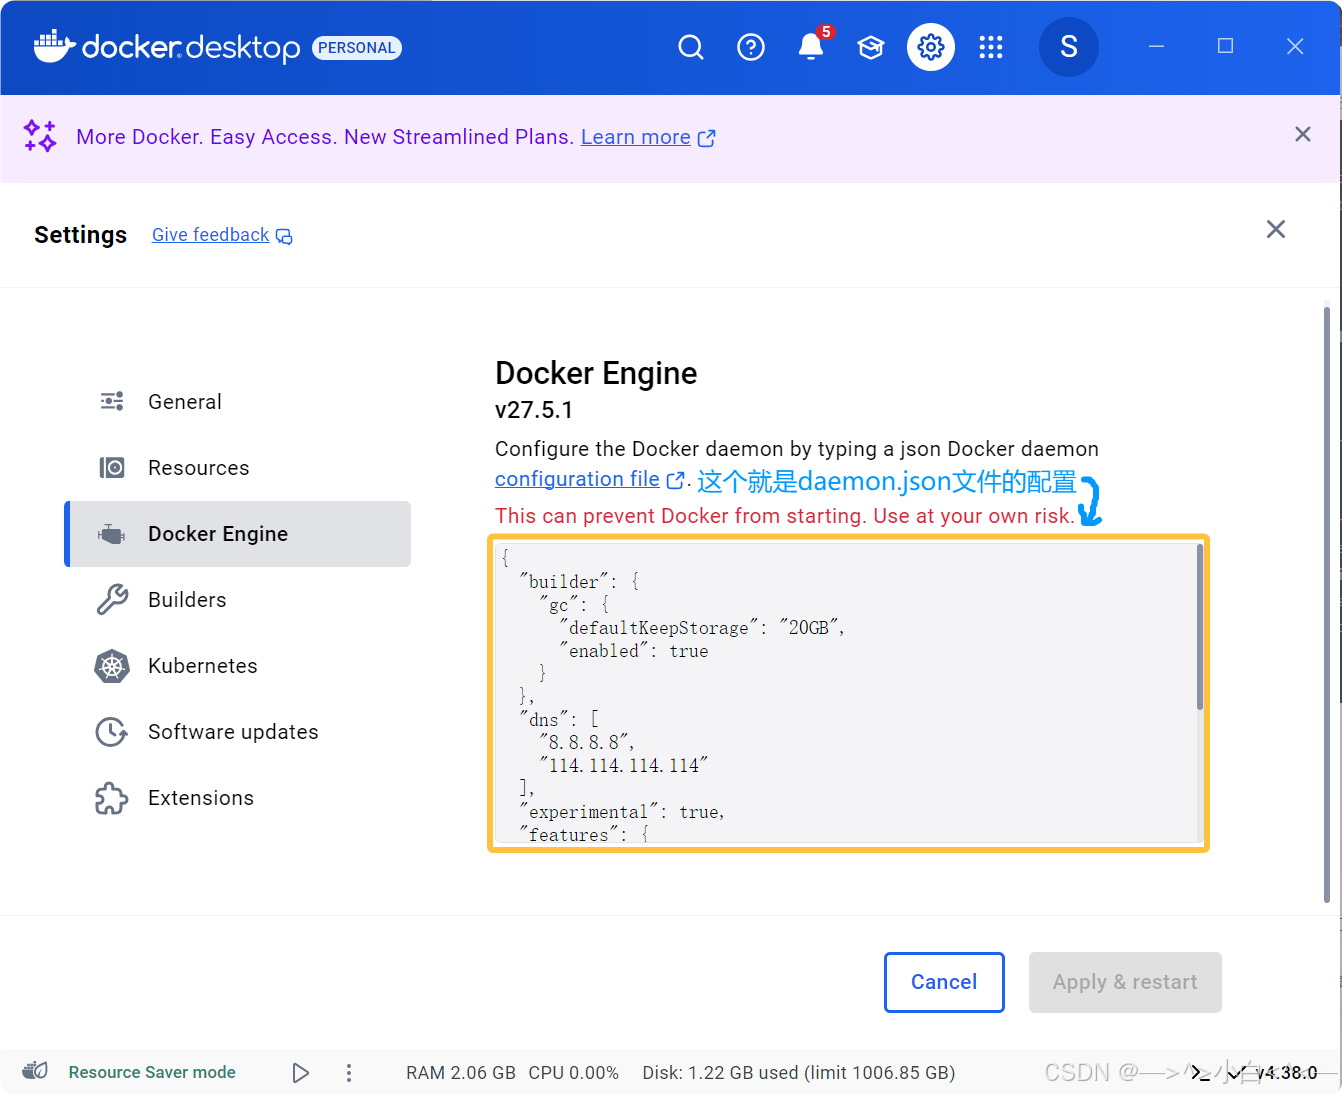Select Kubernetes settings tab
Image resolution: width=1342 pixels, height=1094 pixels.
coord(238,666)
